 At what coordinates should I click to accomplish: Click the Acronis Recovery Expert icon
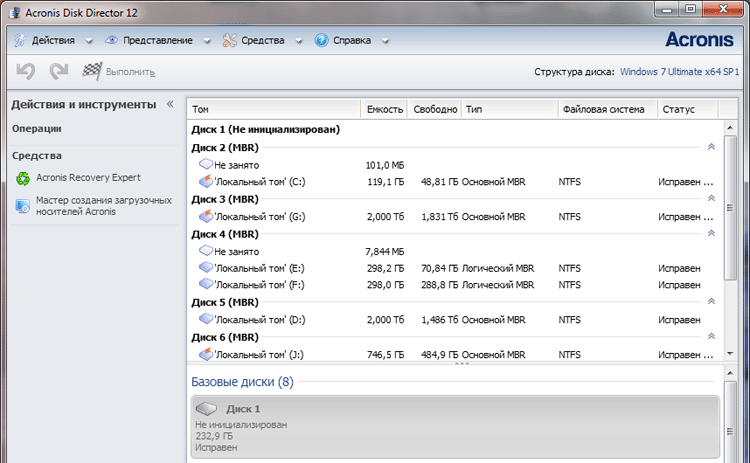tap(22, 178)
